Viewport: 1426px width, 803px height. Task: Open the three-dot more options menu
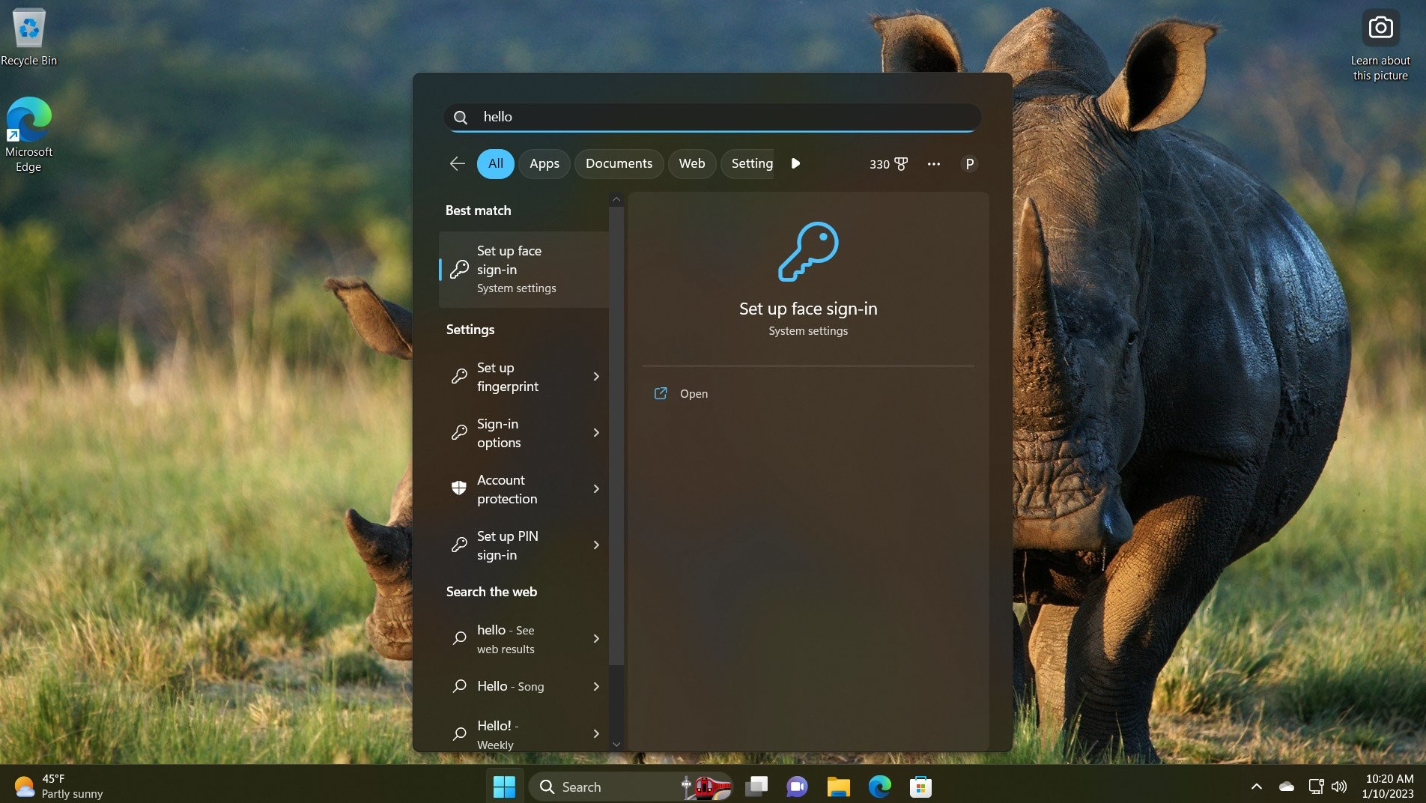(933, 164)
